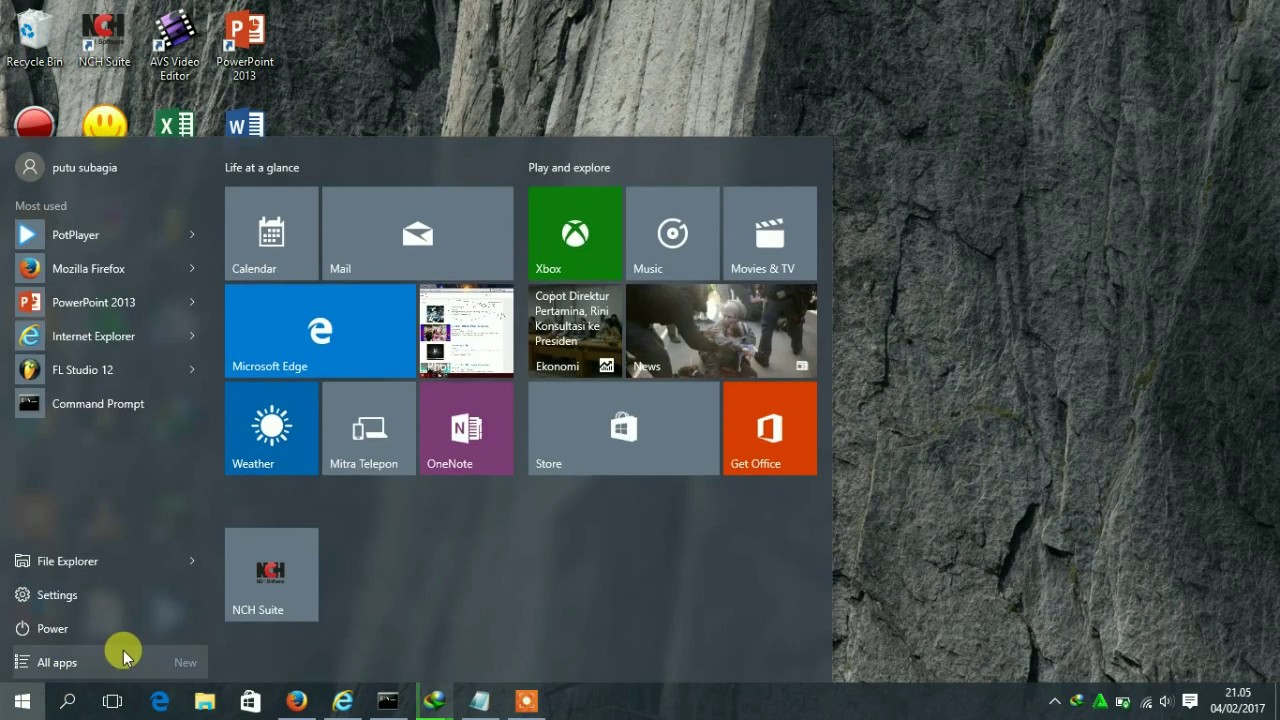Open Store from the taskbar
The image size is (1280, 720).
tap(251, 701)
